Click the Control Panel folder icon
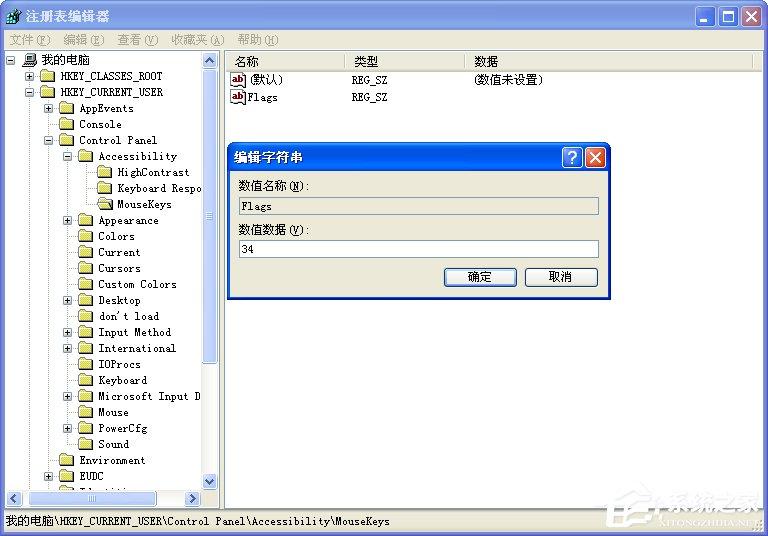The width and height of the screenshot is (768, 536). (67, 140)
